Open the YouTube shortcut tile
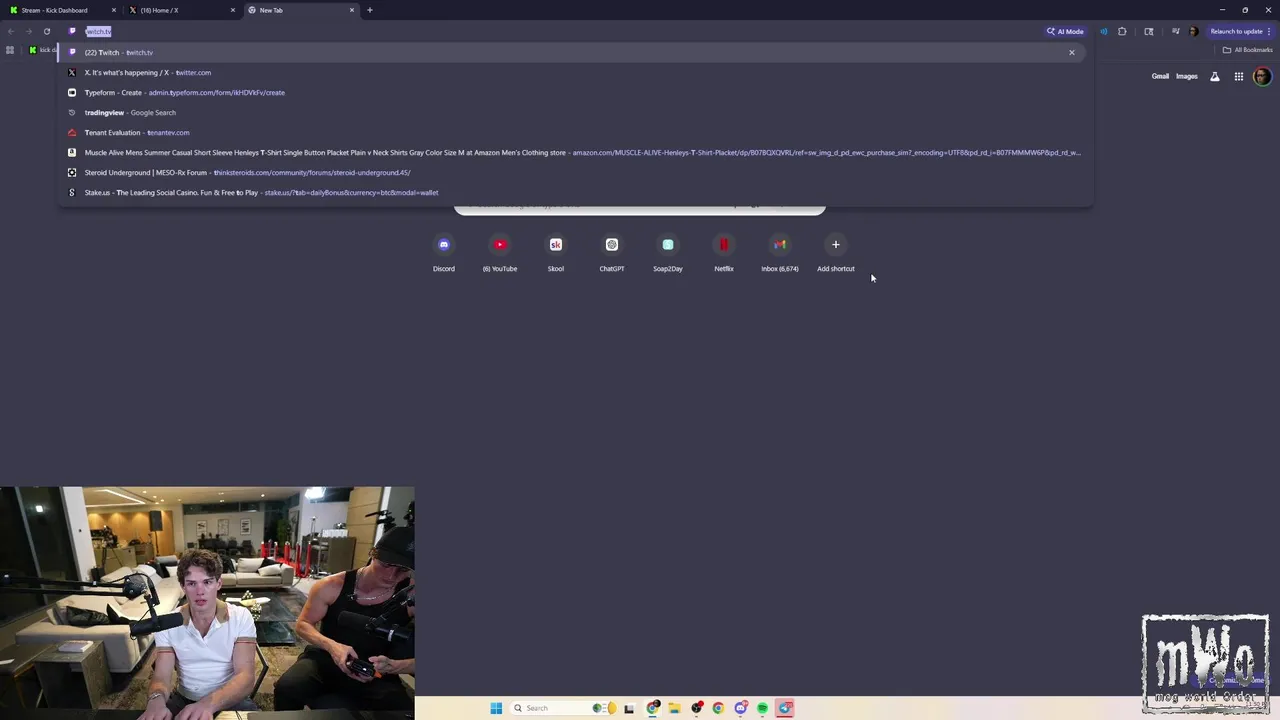 tap(500, 252)
